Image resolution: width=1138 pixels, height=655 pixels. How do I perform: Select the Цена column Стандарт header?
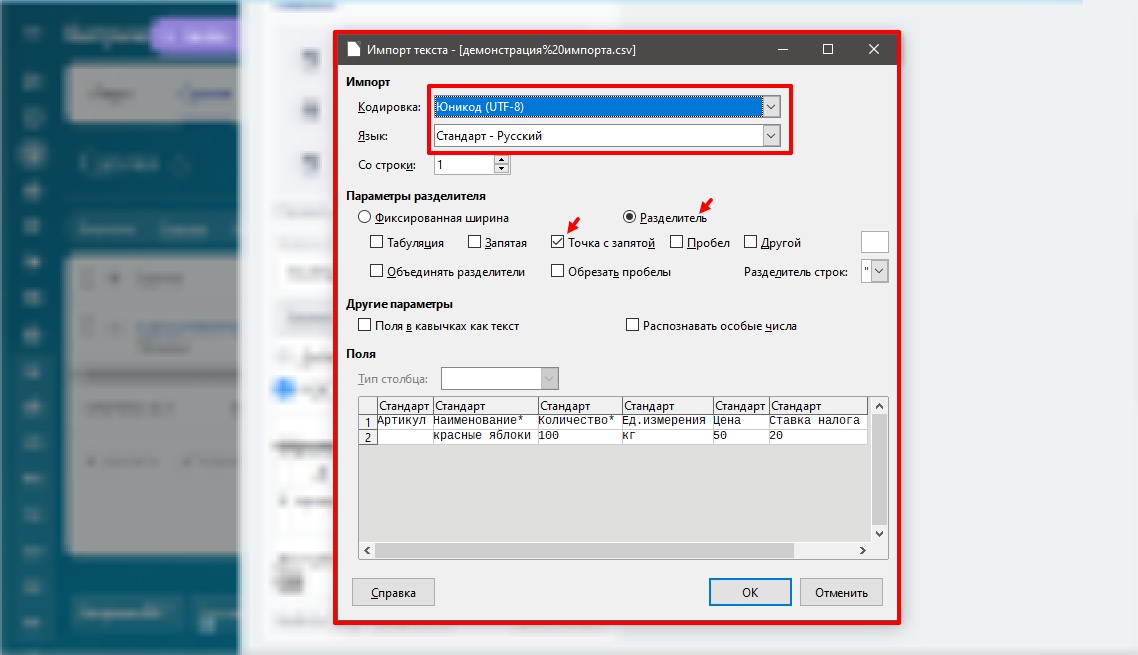(x=740, y=406)
